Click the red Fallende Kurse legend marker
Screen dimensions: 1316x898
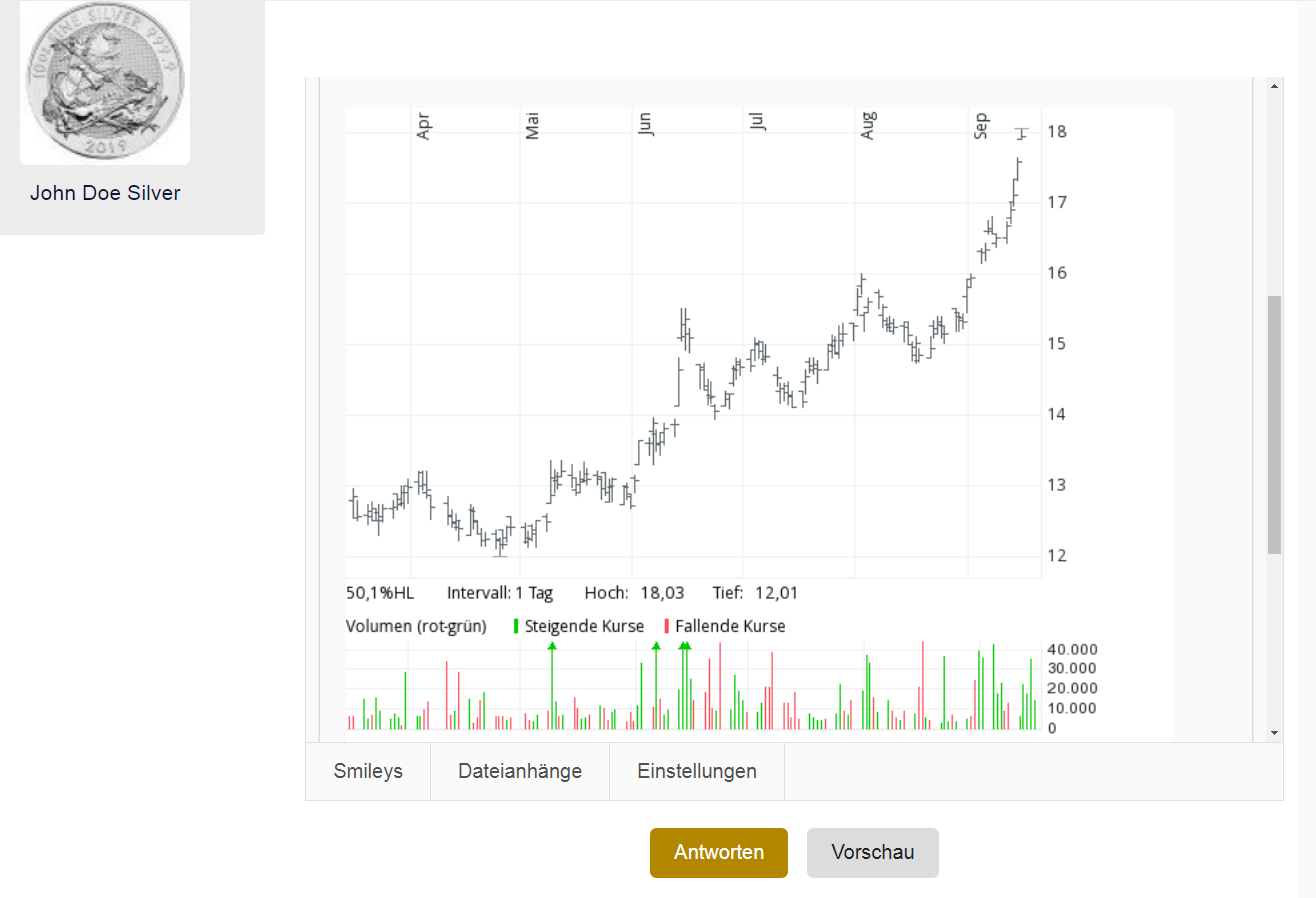pyautogui.click(x=667, y=626)
